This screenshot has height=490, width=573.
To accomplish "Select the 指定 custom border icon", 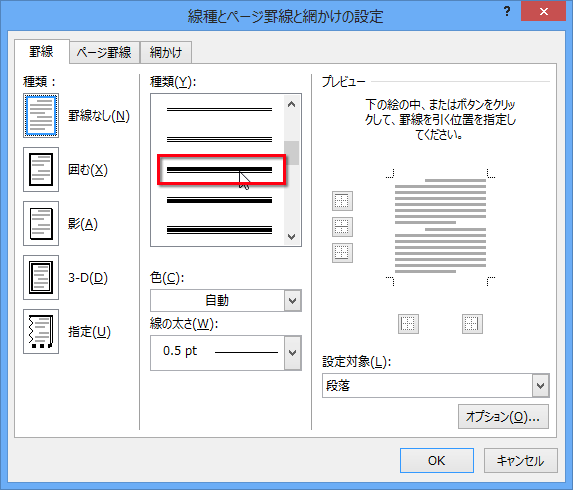I will click(x=41, y=332).
